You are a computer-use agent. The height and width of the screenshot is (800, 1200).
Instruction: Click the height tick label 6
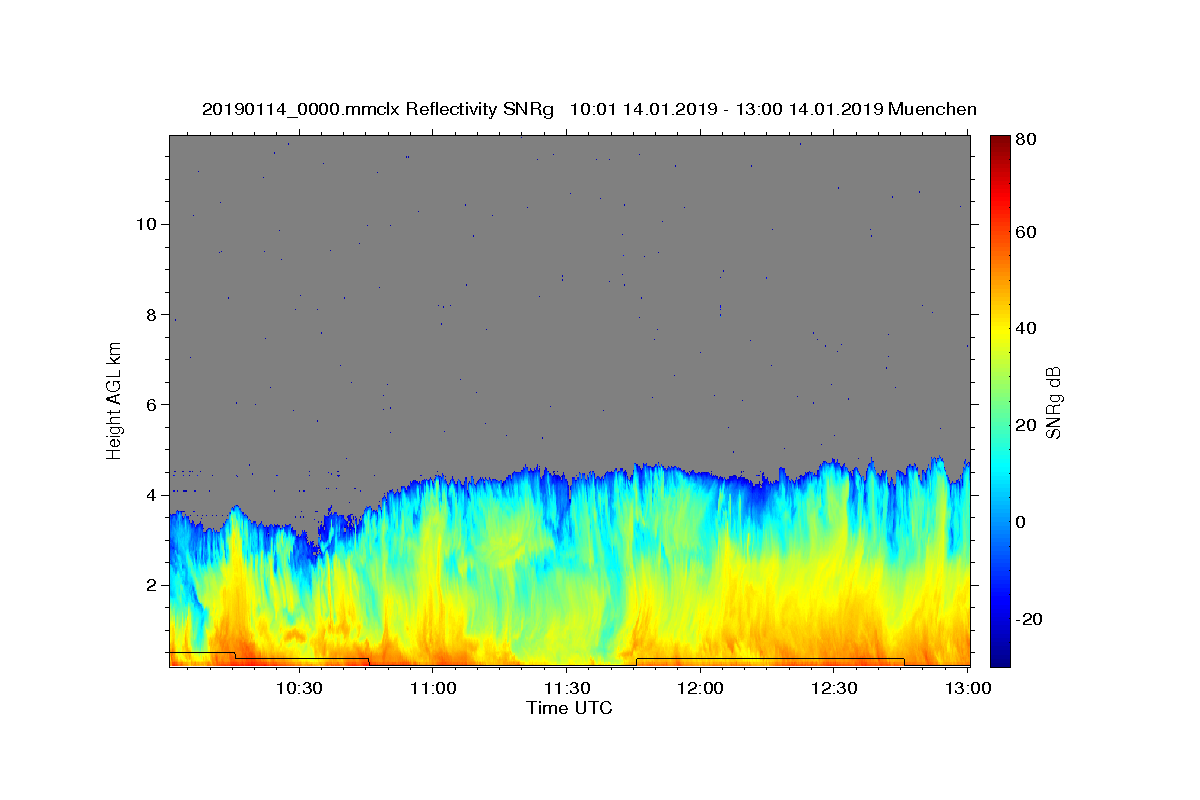[150, 404]
